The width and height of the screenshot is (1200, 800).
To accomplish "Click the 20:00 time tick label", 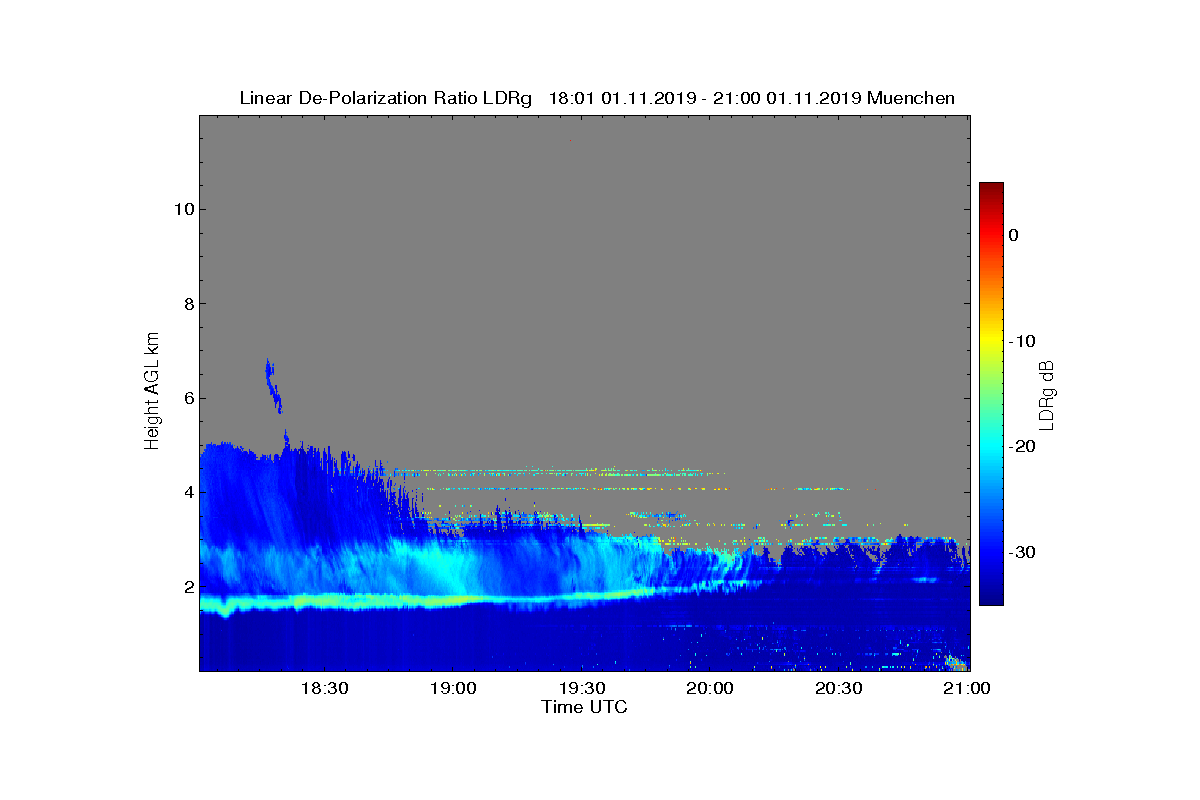I will (x=710, y=689).
